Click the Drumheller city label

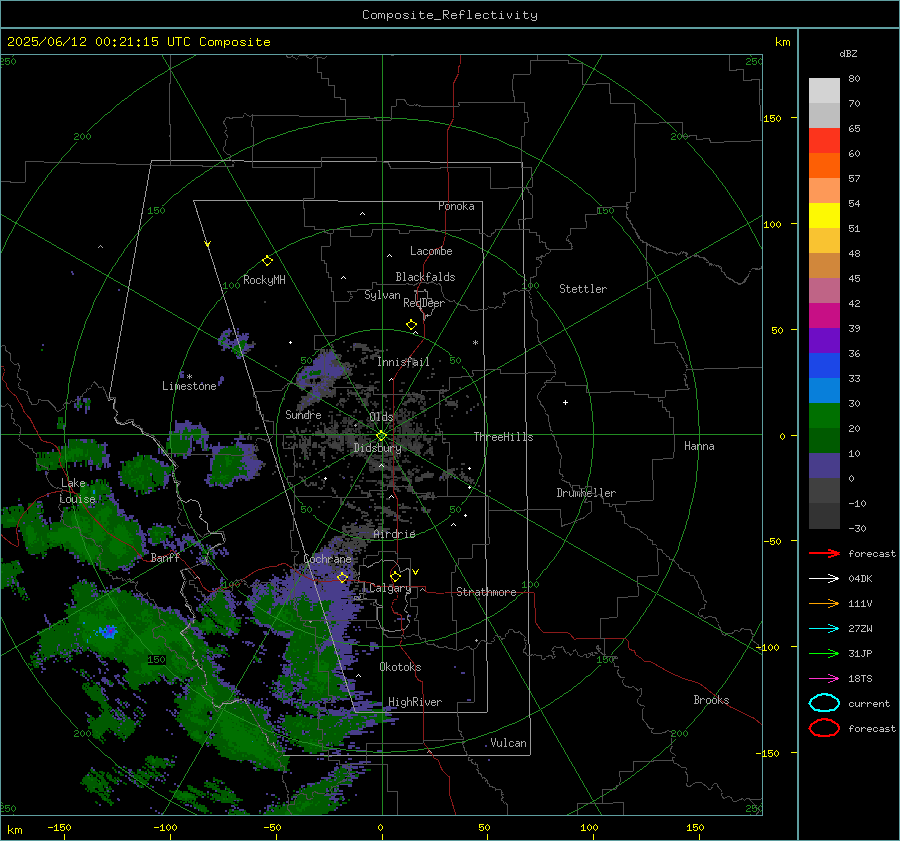586,493
